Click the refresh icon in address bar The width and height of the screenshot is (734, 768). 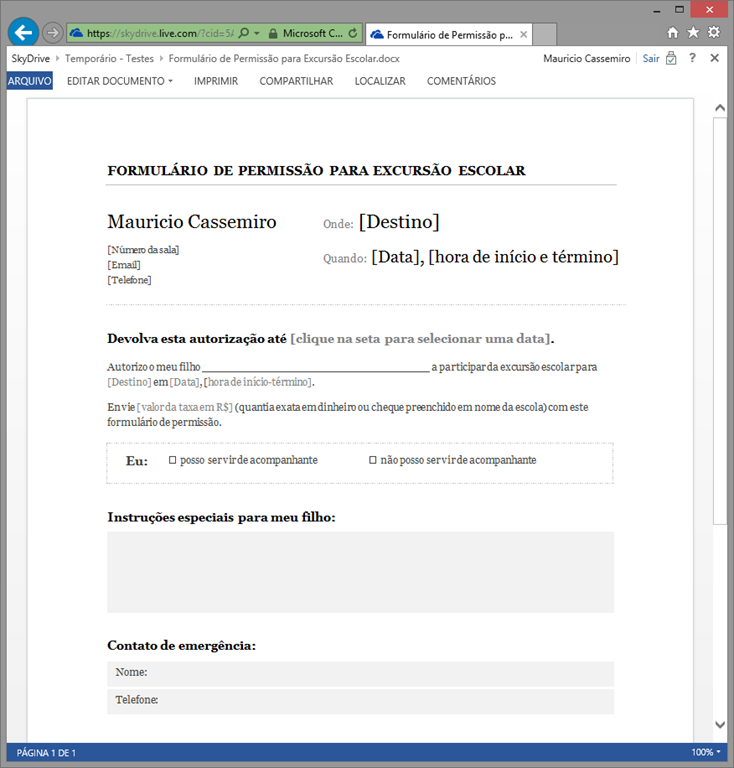coord(352,33)
